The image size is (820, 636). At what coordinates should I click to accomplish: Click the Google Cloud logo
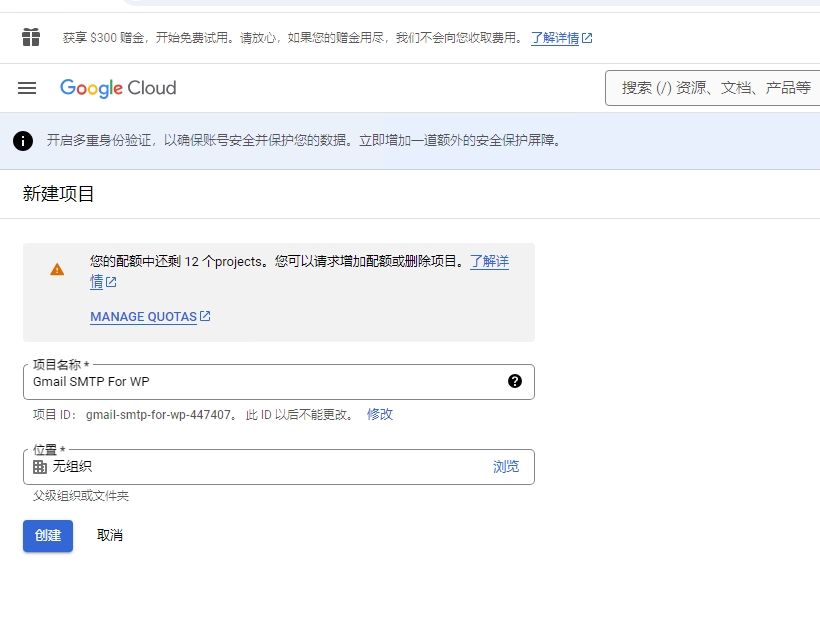(118, 88)
